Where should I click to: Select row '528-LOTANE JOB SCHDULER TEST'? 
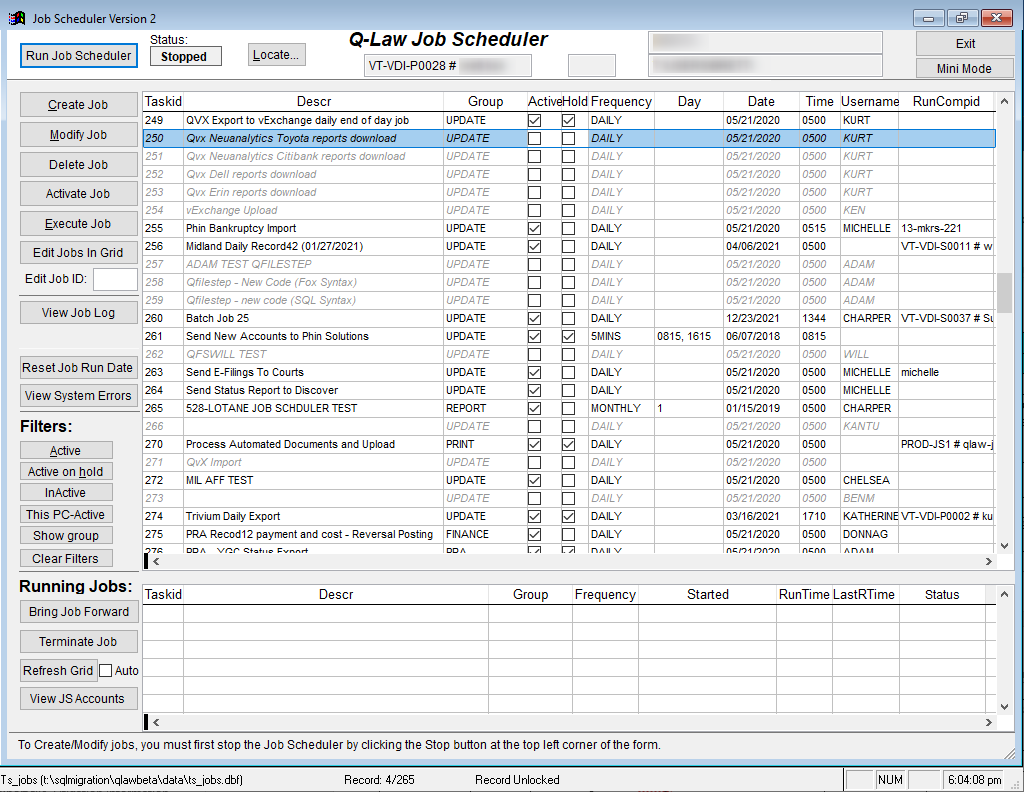click(569, 408)
